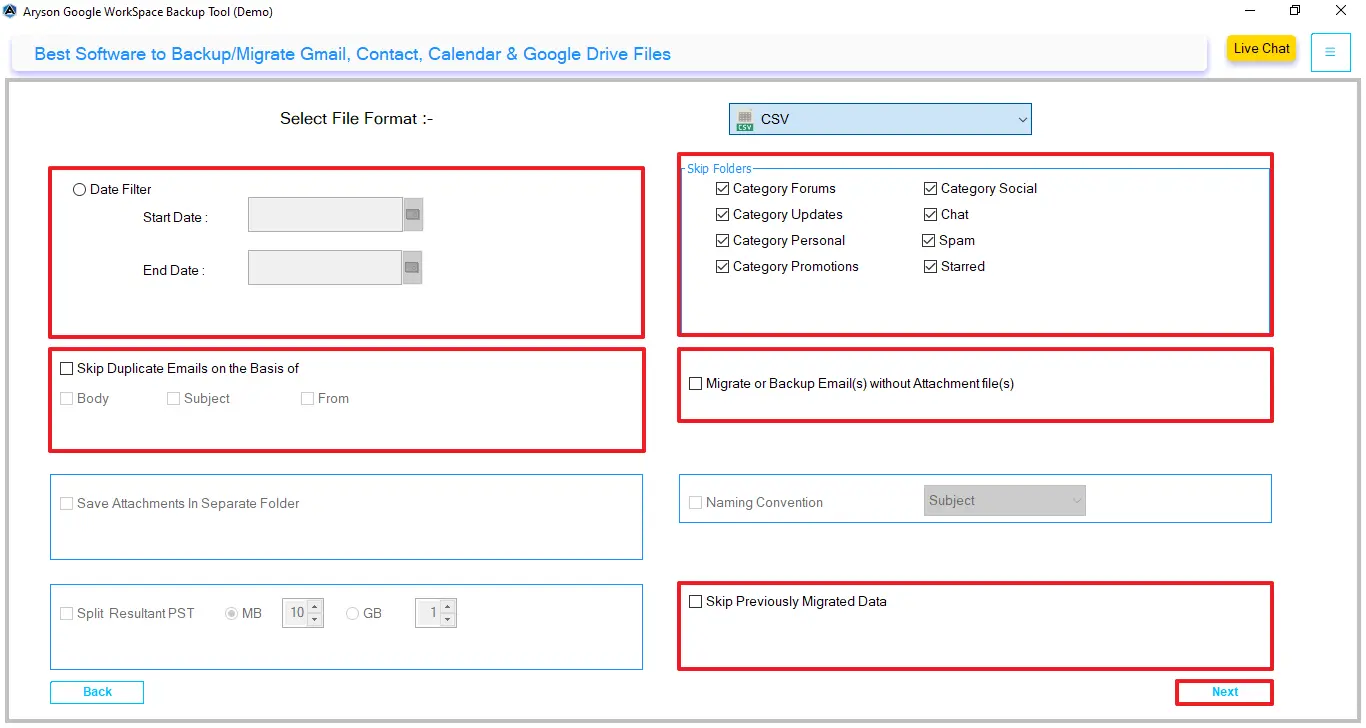Click the Back button
This screenshot has height=728, width=1366.
[x=97, y=692]
